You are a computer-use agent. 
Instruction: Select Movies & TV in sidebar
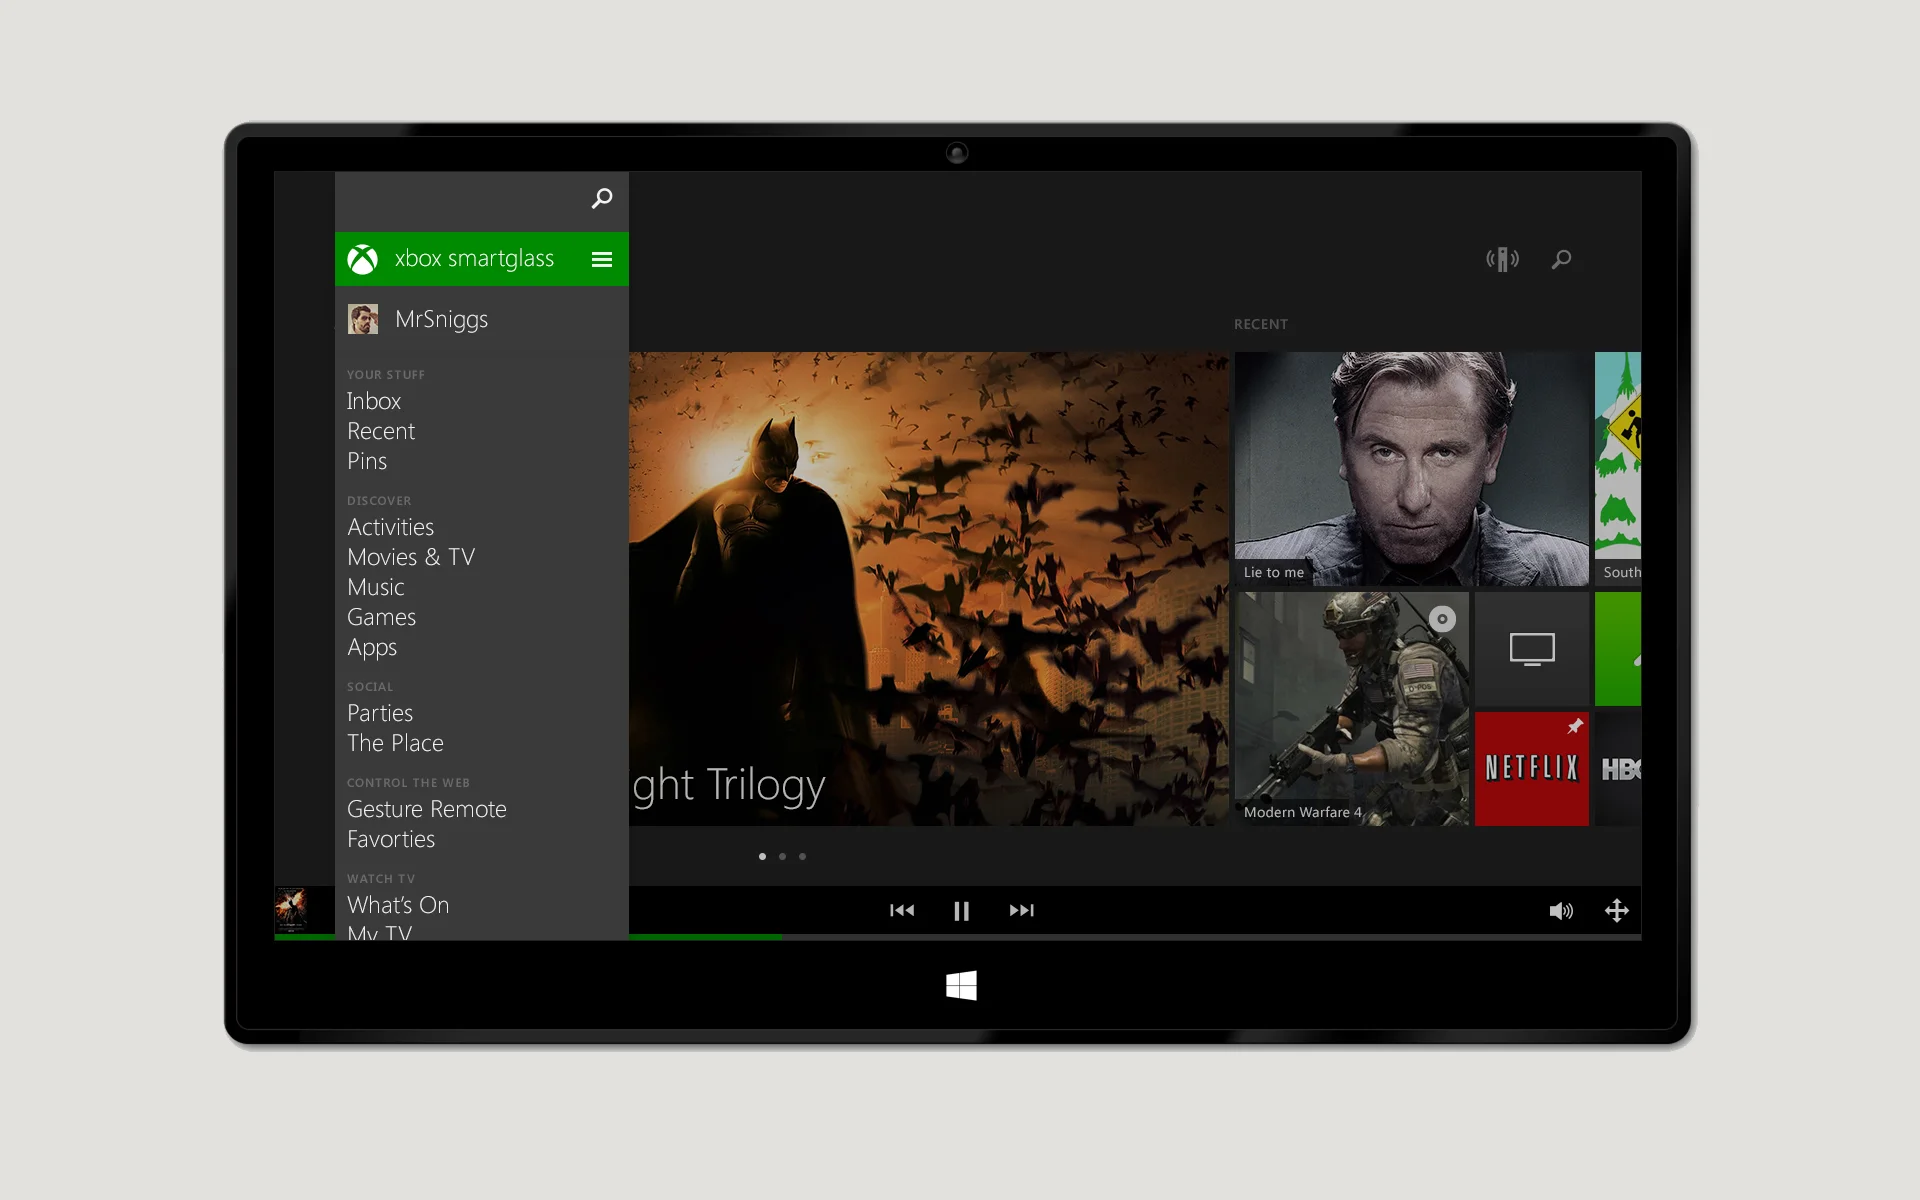click(x=411, y=557)
